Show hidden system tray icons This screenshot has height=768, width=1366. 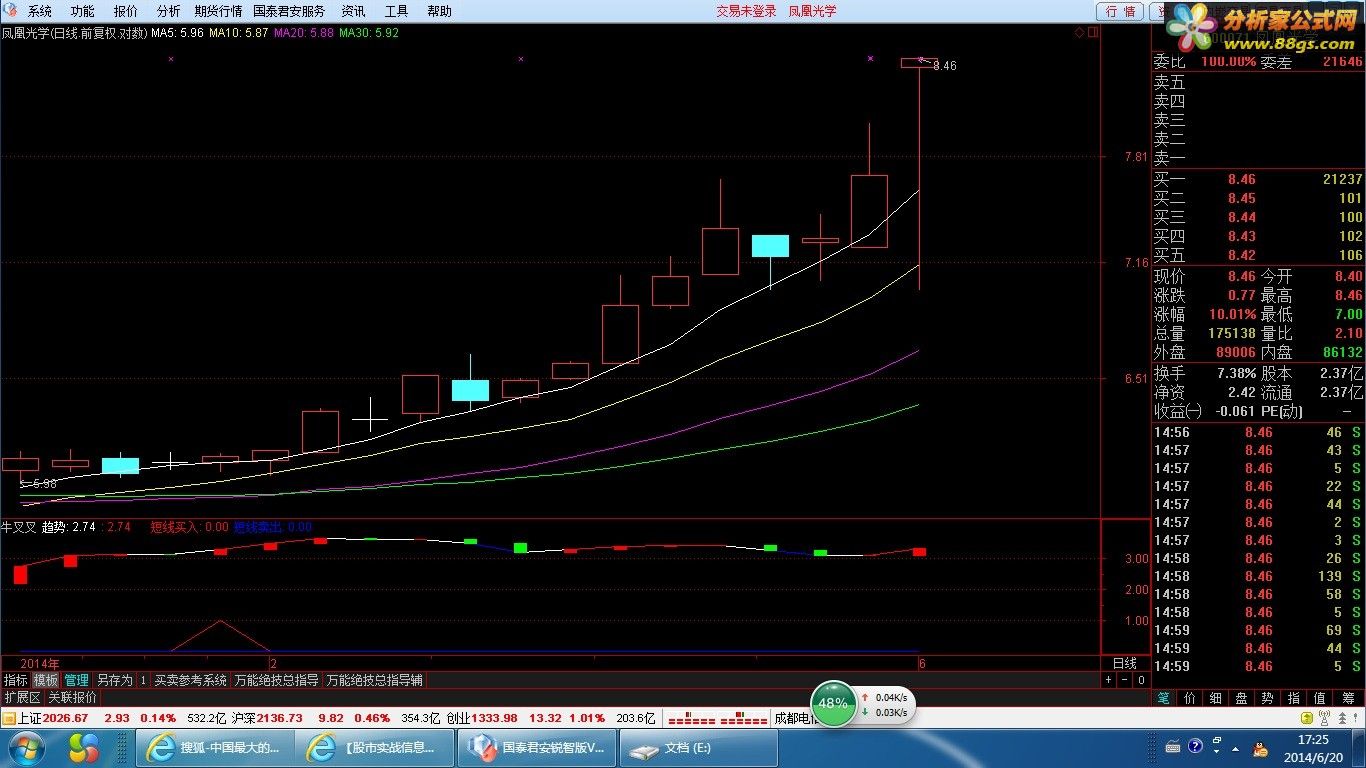pyautogui.click(x=1236, y=748)
